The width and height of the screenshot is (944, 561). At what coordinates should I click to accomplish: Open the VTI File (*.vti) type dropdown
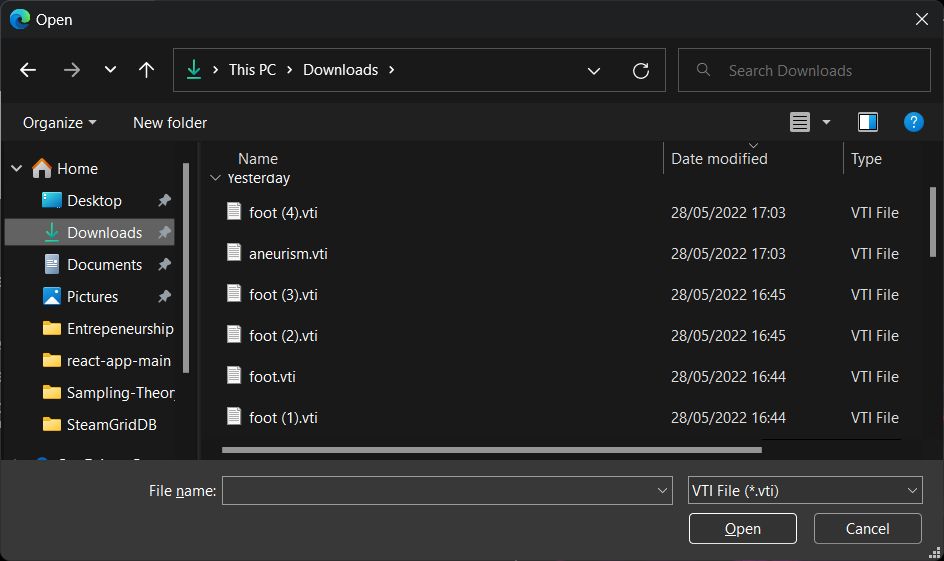[805, 491]
